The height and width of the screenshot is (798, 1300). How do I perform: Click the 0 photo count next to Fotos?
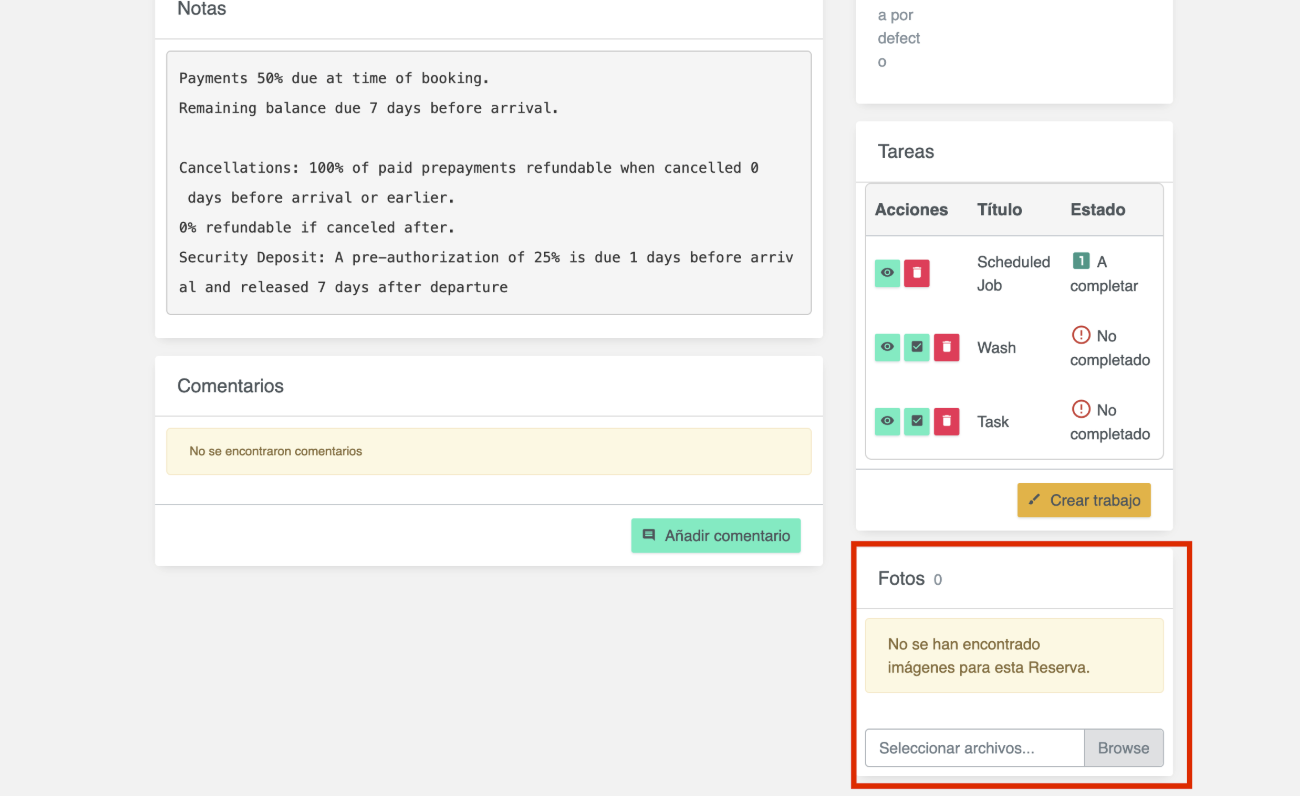[x=938, y=579]
